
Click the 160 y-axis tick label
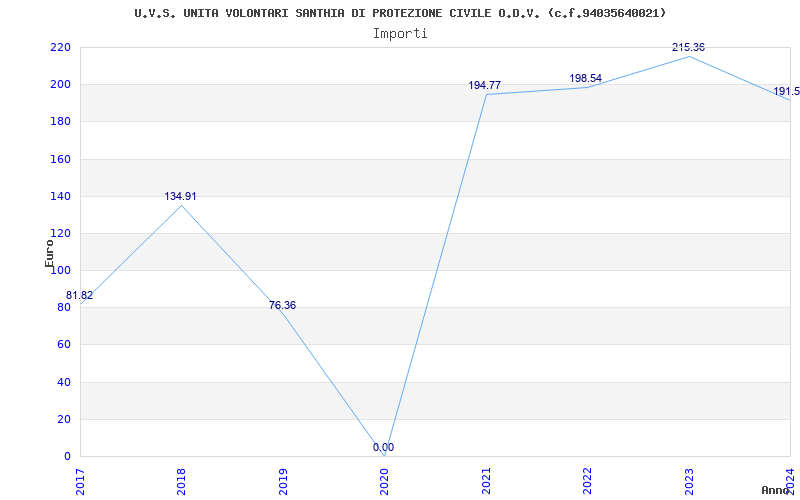[60, 159]
